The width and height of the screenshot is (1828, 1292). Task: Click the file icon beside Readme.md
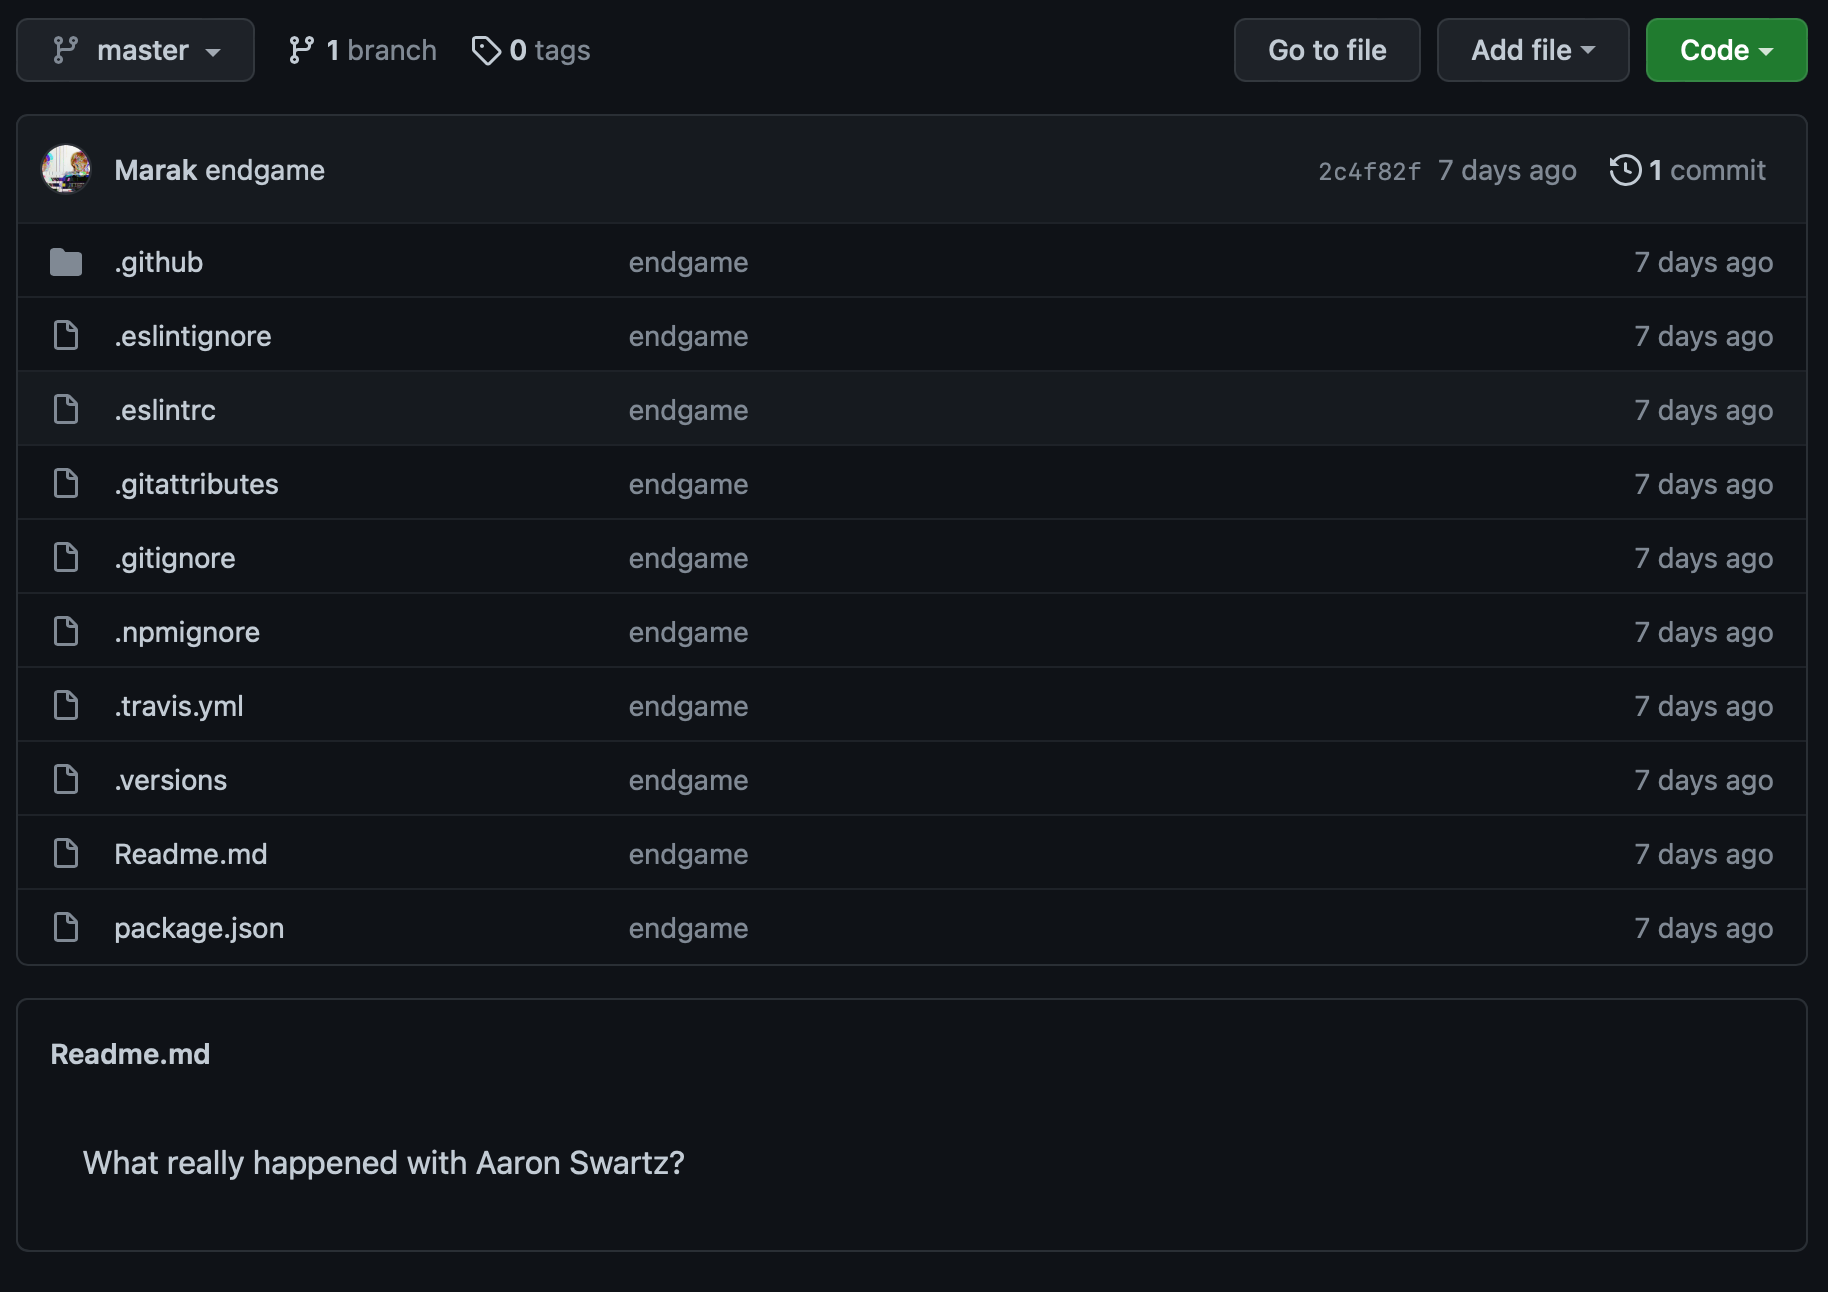(66, 854)
